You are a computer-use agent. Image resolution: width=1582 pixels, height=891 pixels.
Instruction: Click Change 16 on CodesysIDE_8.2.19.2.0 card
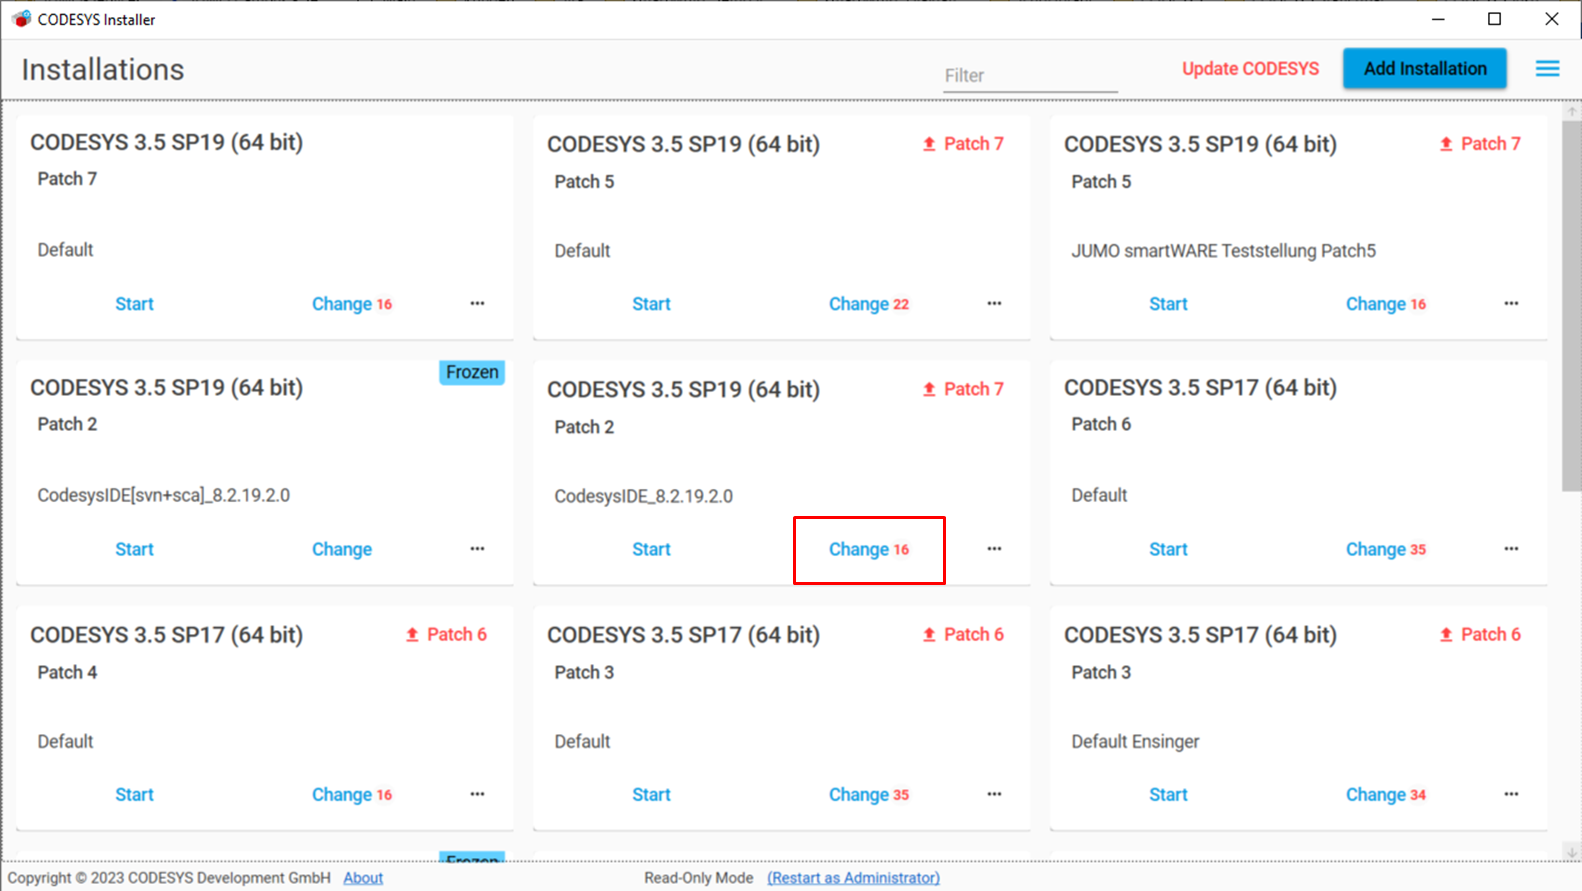coord(868,549)
